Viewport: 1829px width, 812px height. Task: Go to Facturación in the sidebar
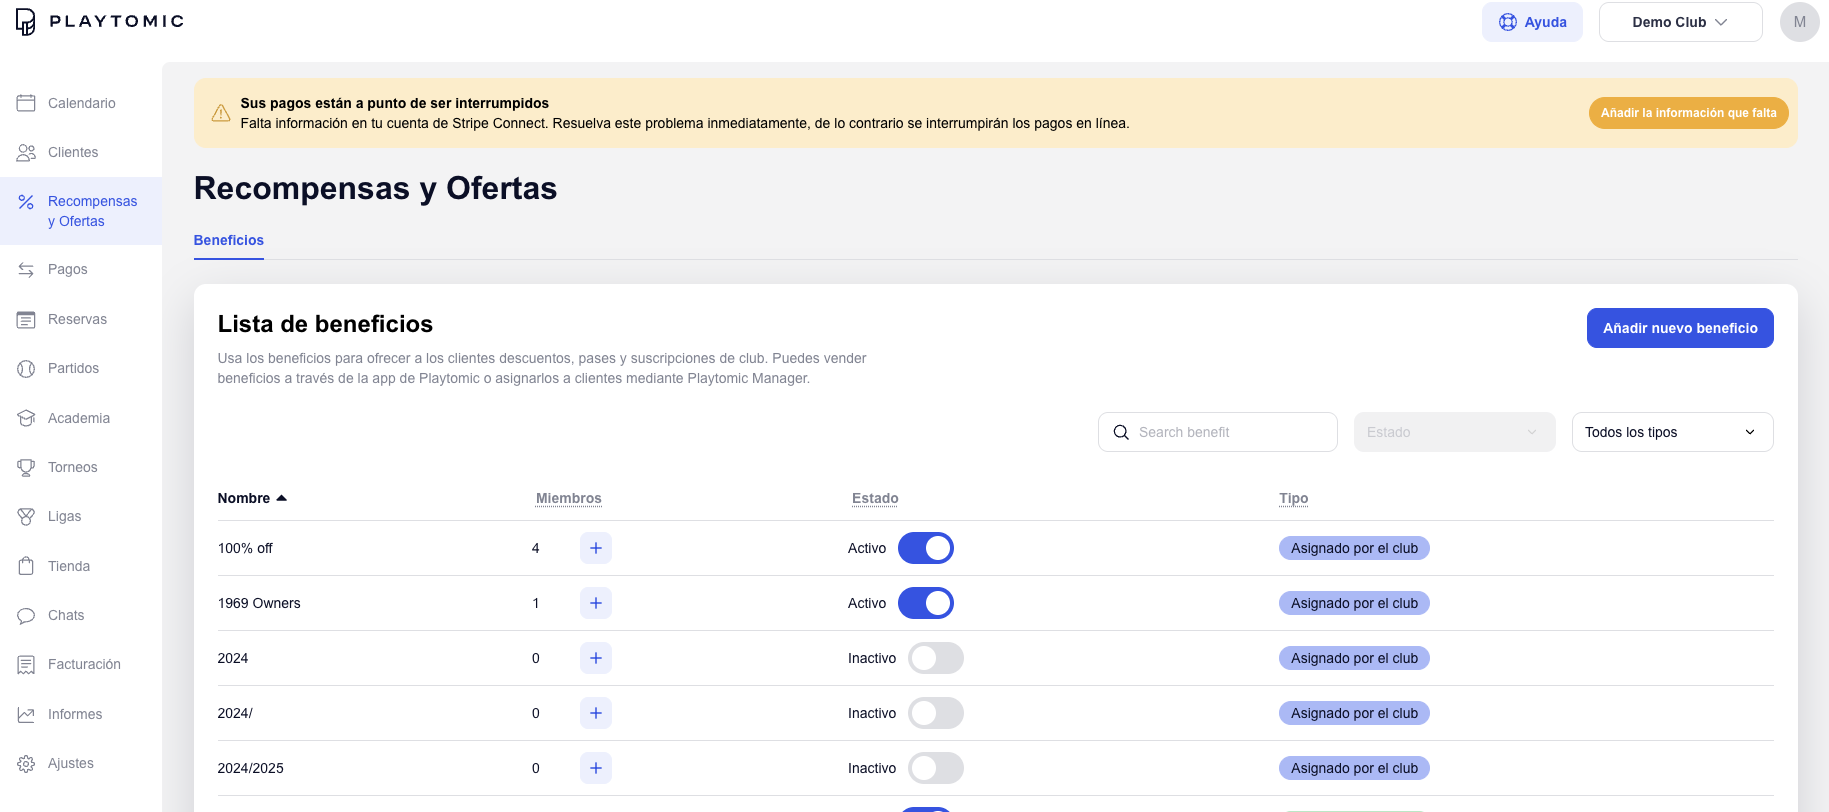[84, 664]
